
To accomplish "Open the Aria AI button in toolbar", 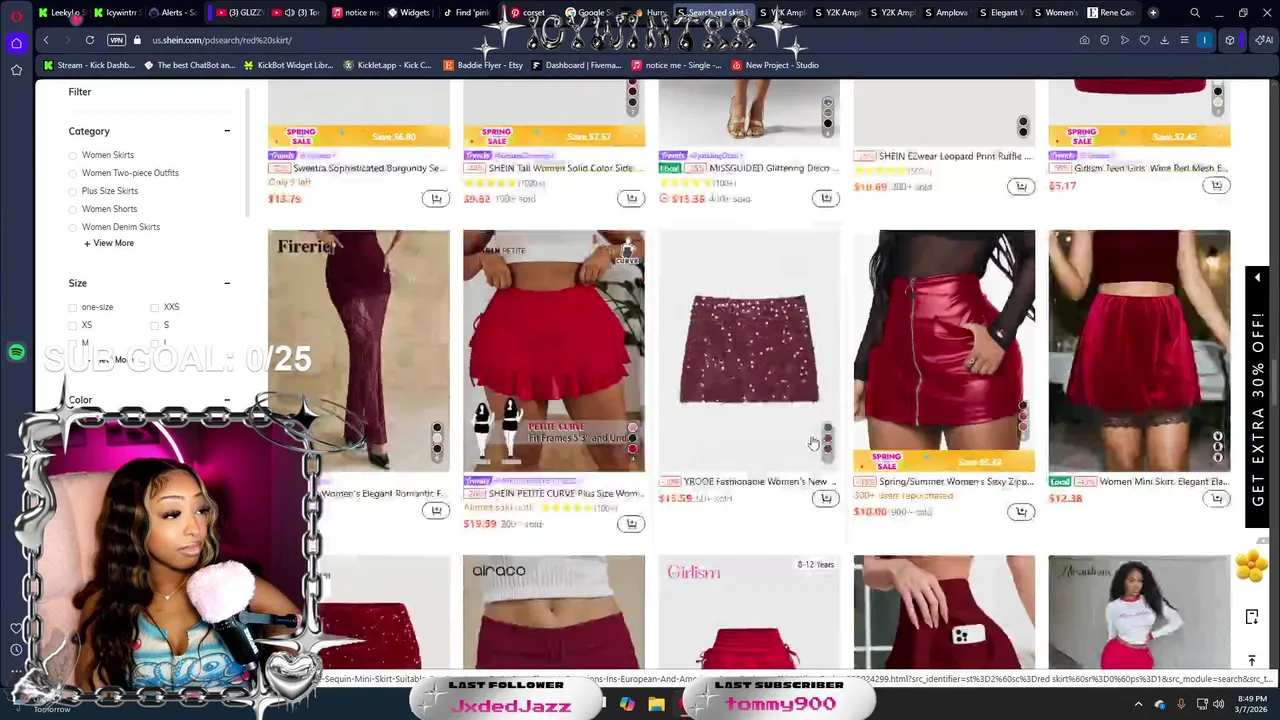I will point(1265,40).
